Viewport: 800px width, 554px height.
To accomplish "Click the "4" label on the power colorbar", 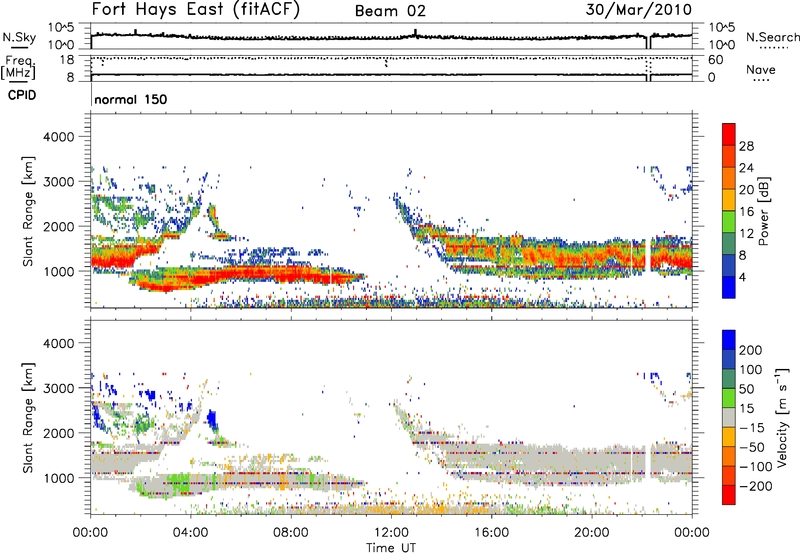I will tap(742, 277).
